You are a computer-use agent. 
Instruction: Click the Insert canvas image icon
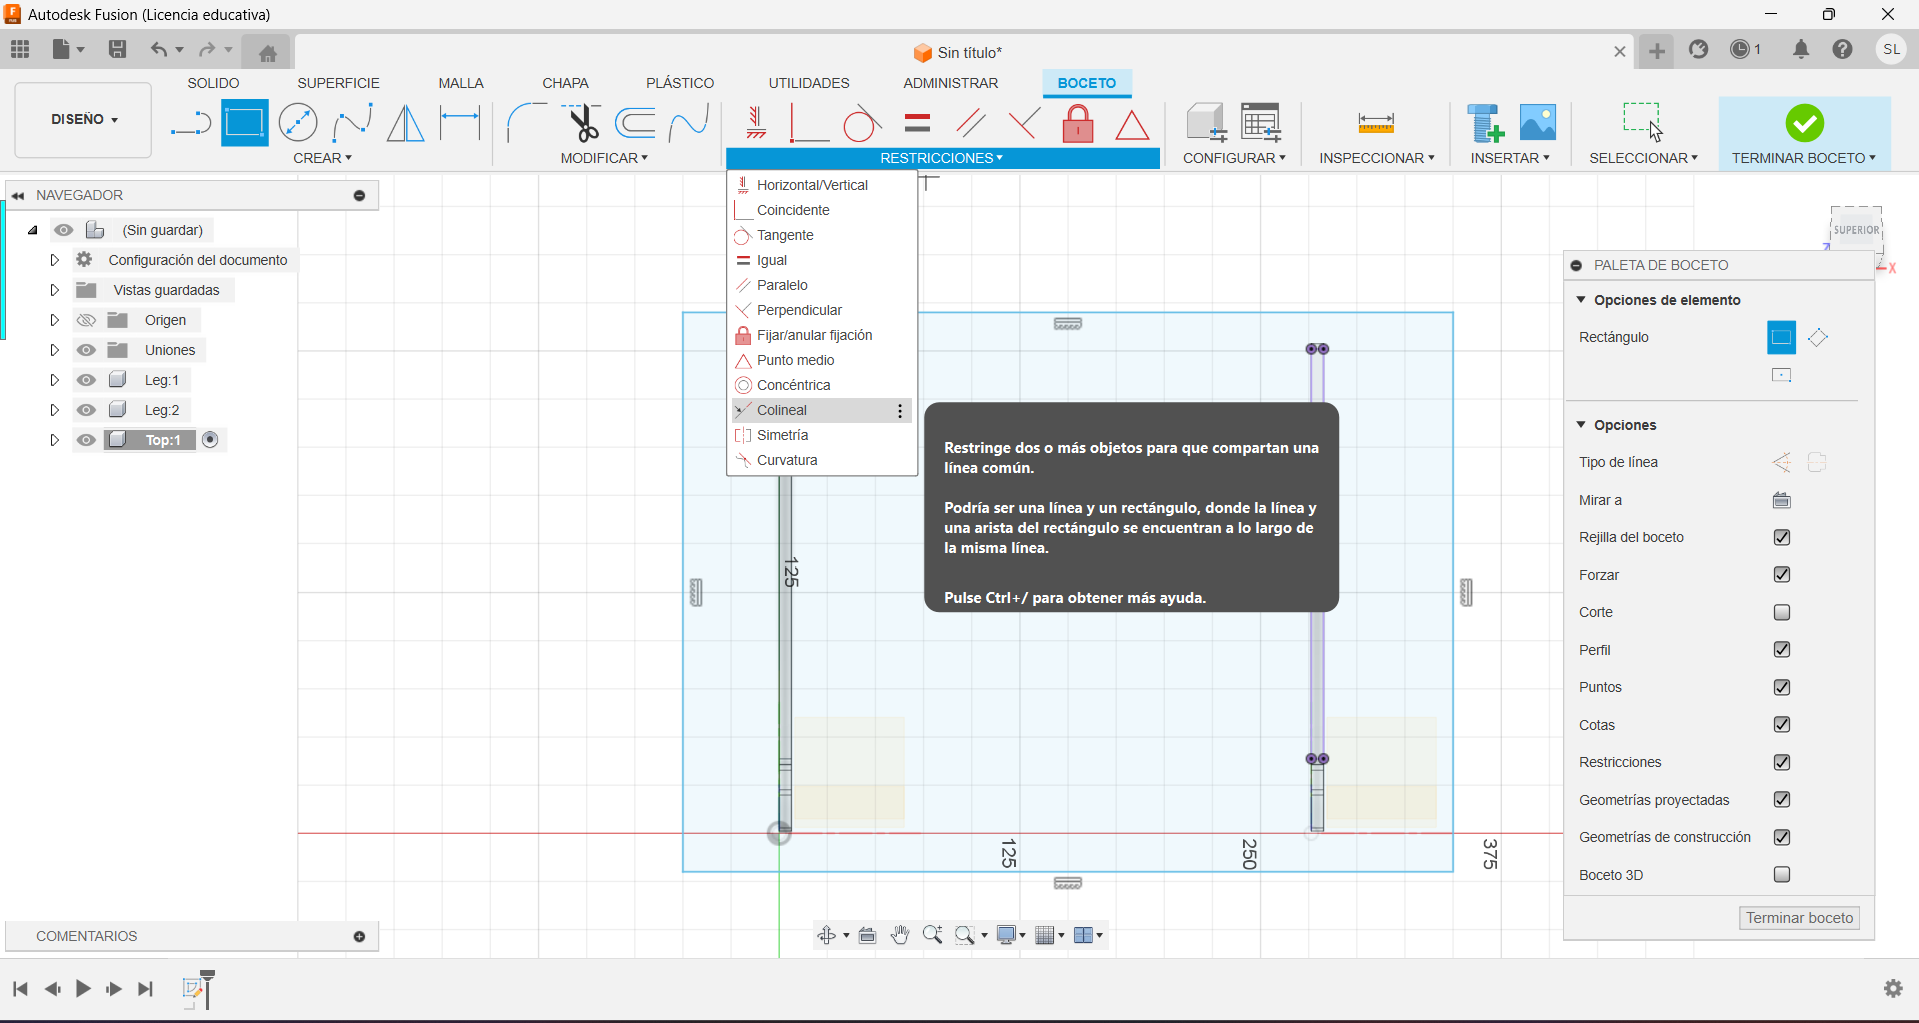point(1538,124)
